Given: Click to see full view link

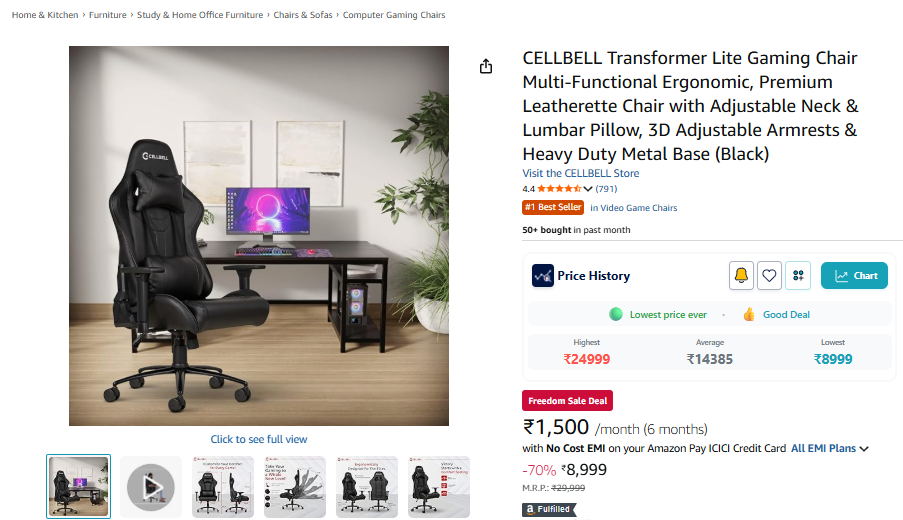Looking at the screenshot, I should [x=259, y=439].
